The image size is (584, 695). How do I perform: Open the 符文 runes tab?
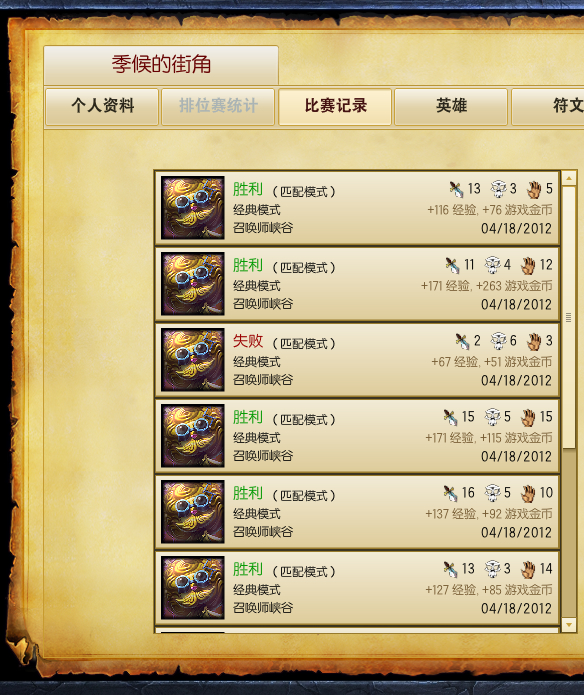548,107
